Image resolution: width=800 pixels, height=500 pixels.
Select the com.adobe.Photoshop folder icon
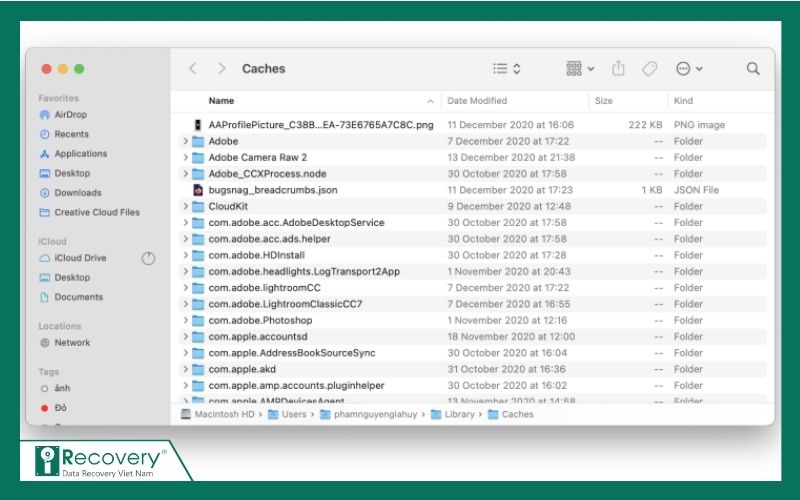(x=198, y=320)
